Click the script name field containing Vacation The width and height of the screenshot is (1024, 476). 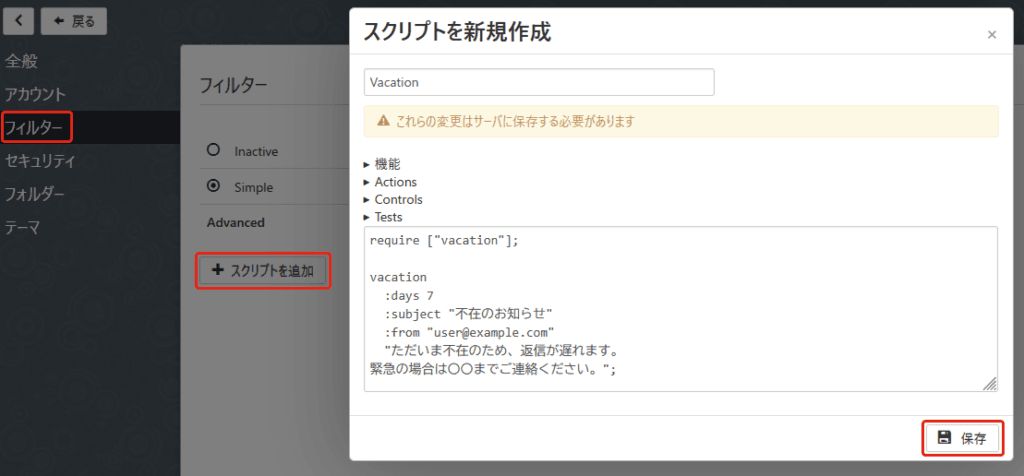point(538,82)
